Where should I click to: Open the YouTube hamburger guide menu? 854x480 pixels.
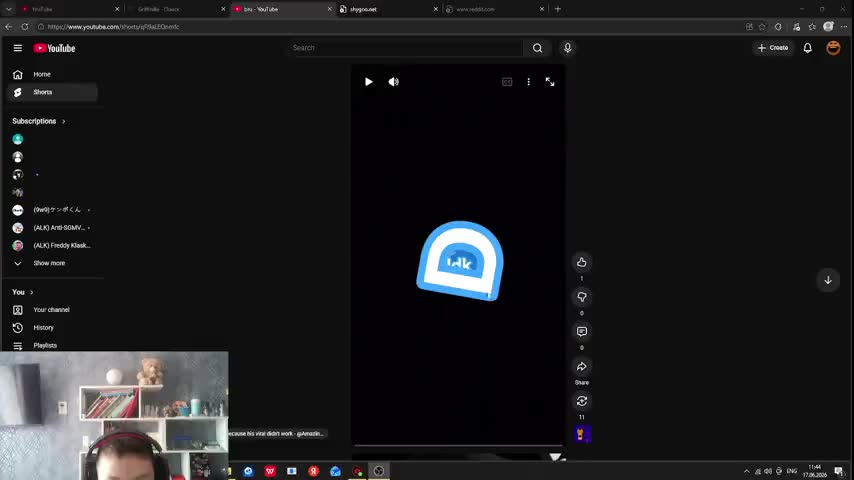17,48
